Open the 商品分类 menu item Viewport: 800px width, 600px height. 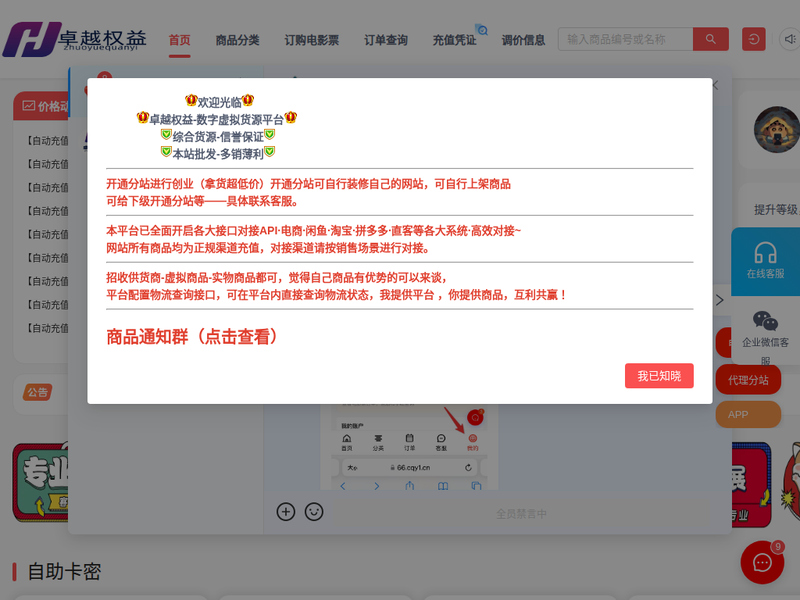click(237, 40)
